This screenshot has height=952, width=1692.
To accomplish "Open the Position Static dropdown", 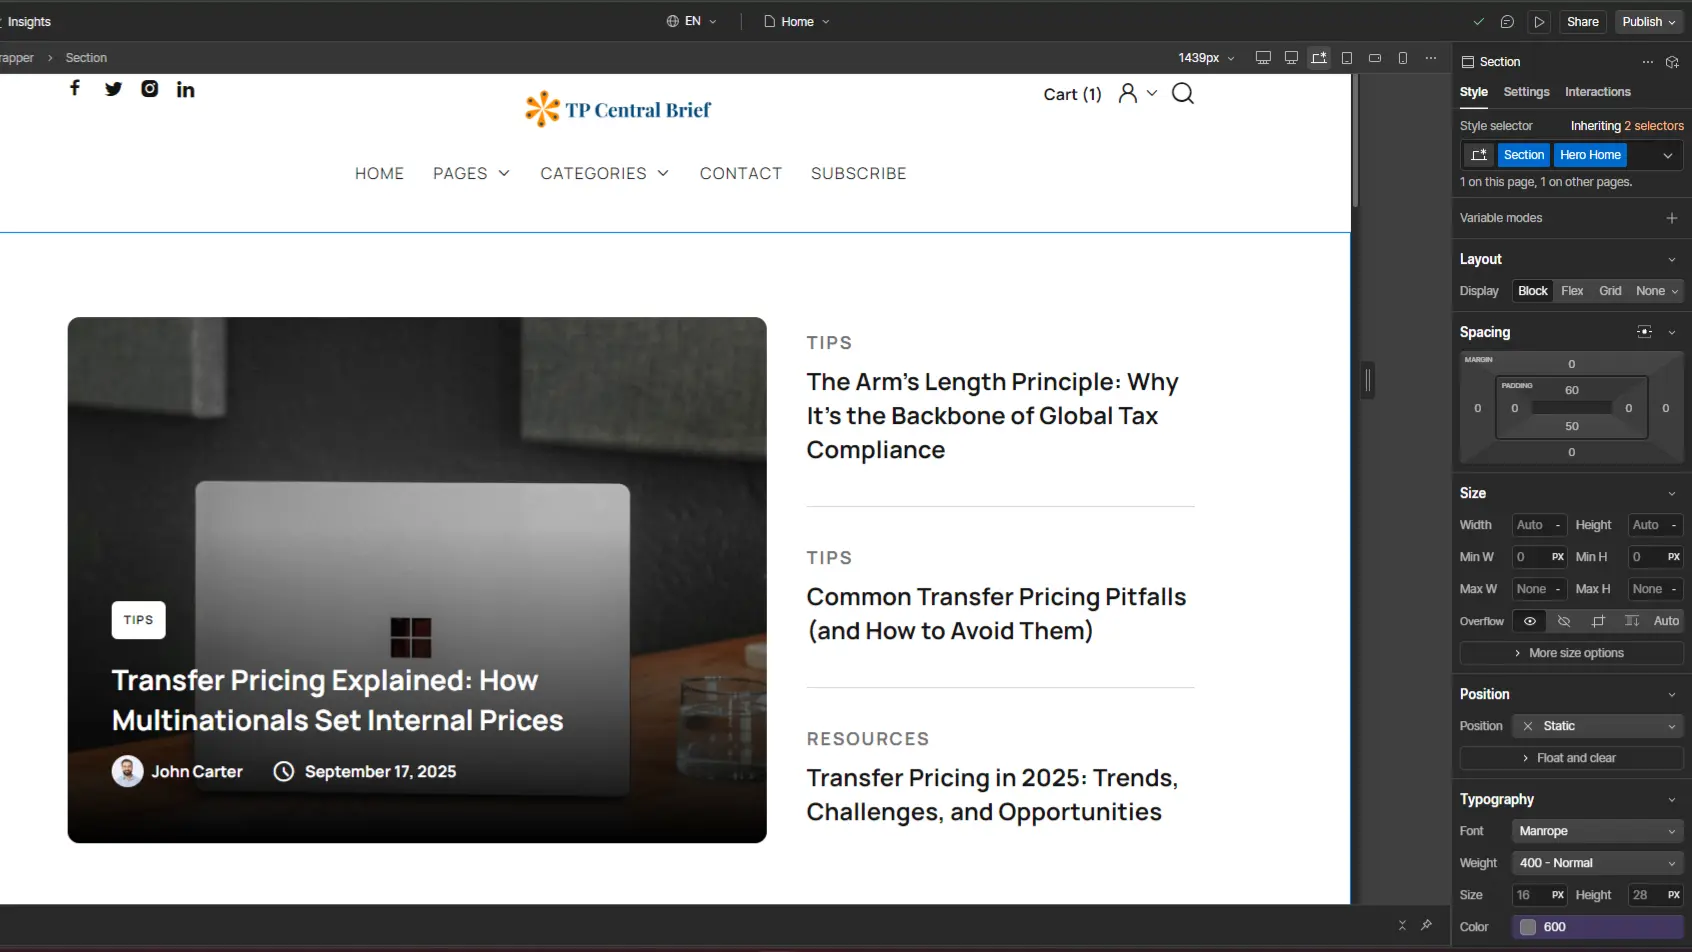I will coord(1597,725).
